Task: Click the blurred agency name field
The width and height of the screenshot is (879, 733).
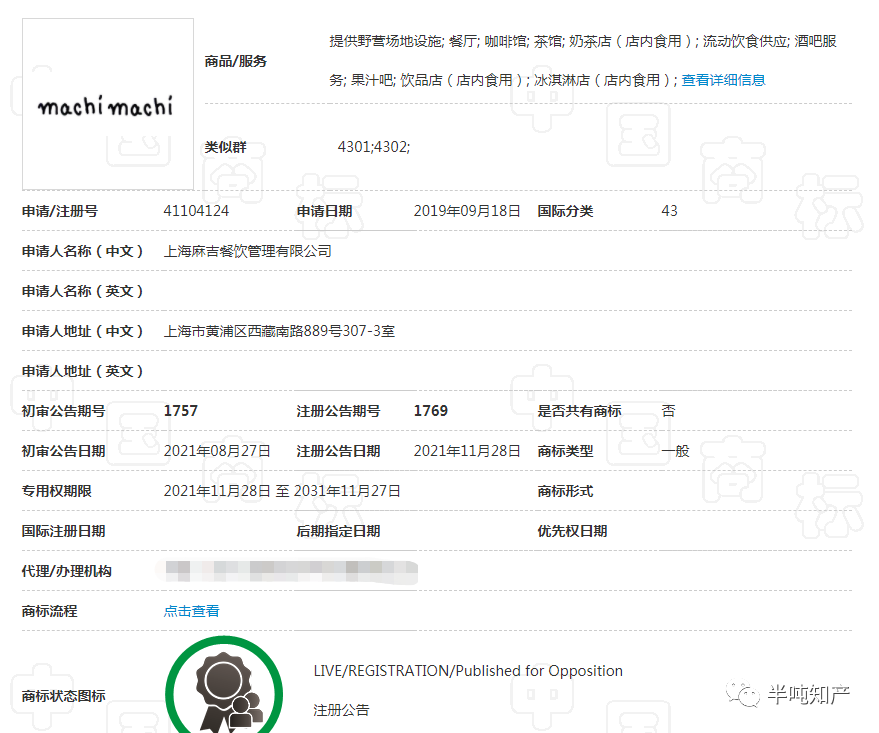Action: [x=287, y=572]
